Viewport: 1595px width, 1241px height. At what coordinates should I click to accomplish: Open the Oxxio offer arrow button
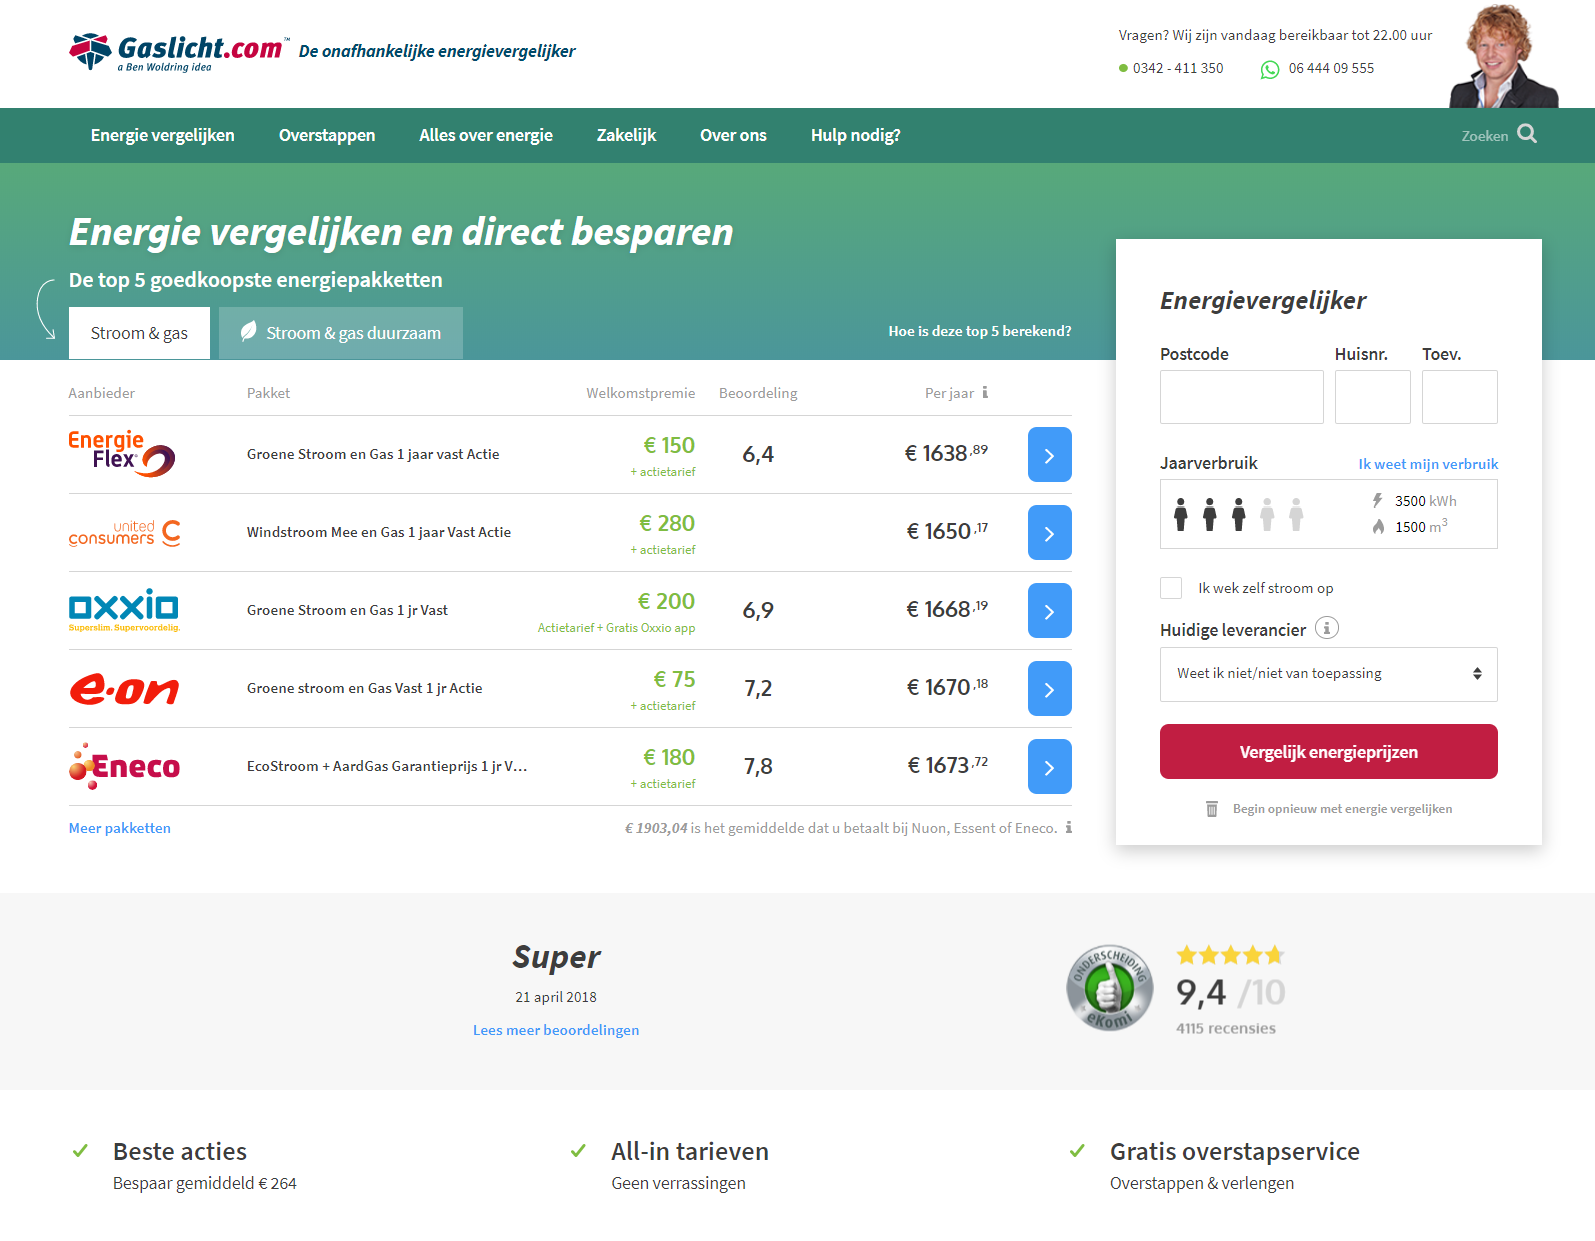[1049, 610]
